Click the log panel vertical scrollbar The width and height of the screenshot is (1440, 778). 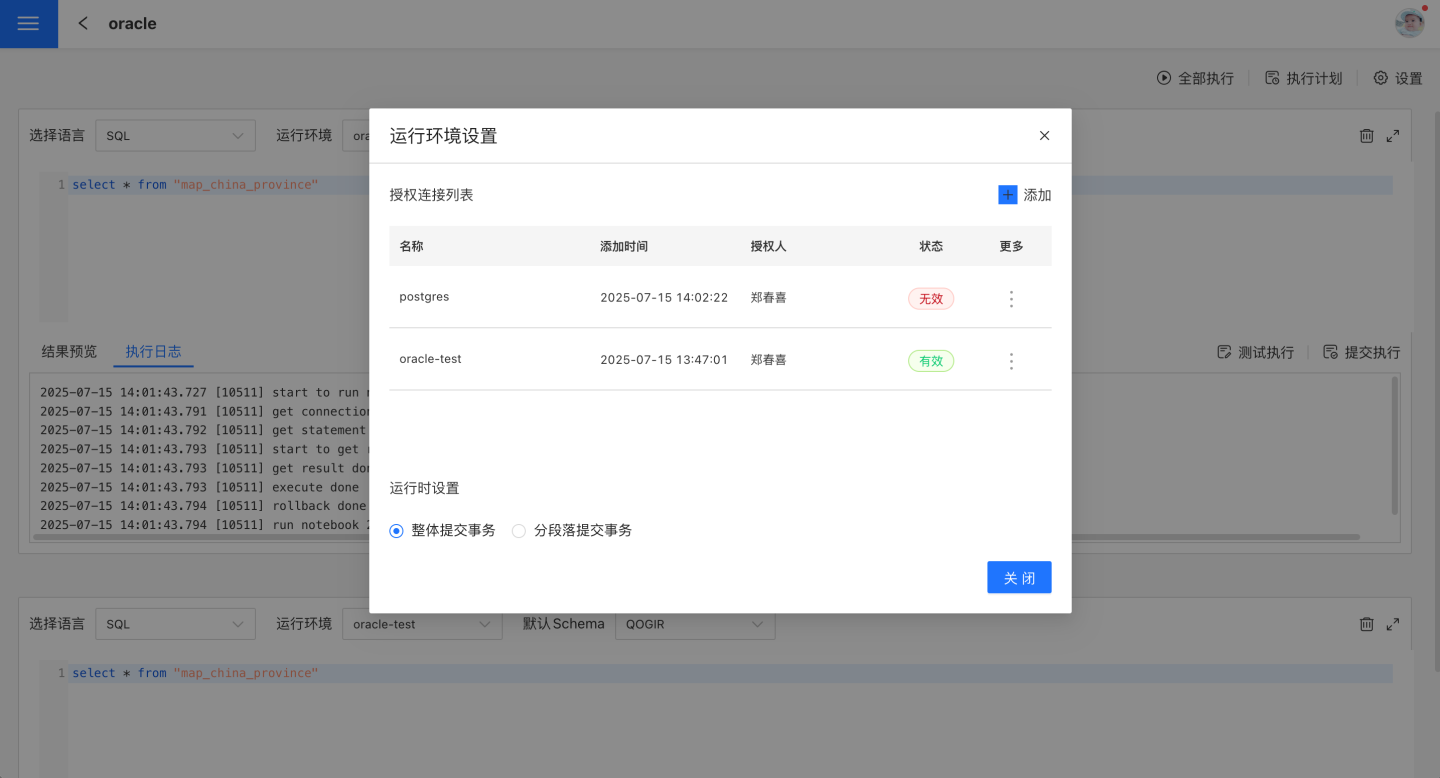point(1395,445)
